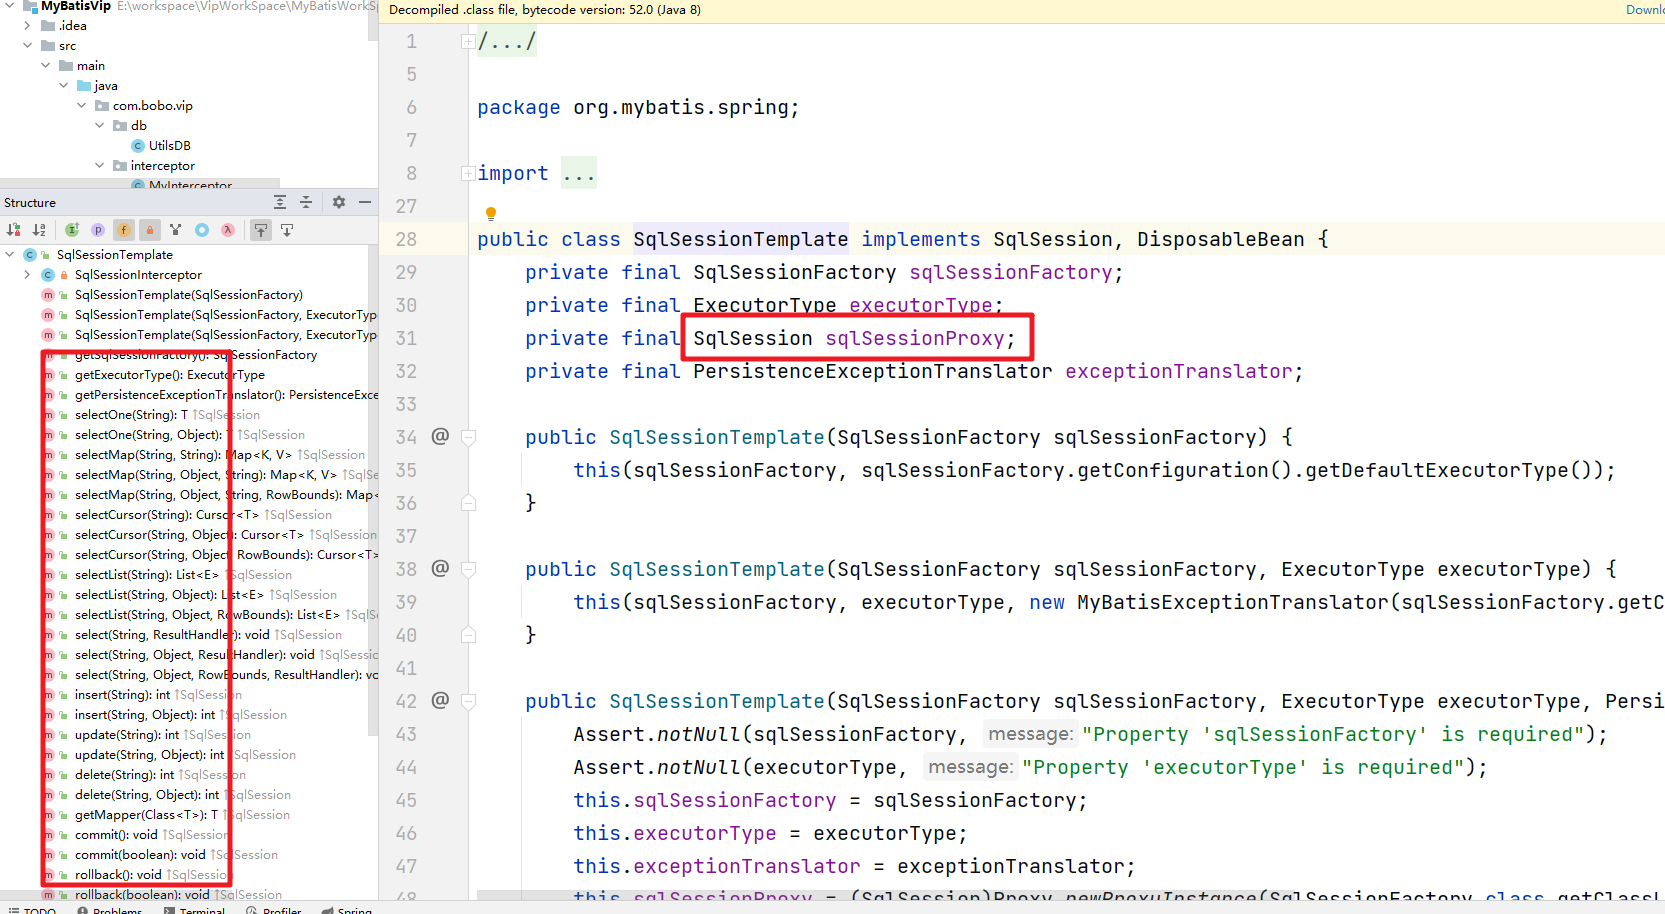Collapse the src folder
1665x914 pixels.
click(x=27, y=46)
